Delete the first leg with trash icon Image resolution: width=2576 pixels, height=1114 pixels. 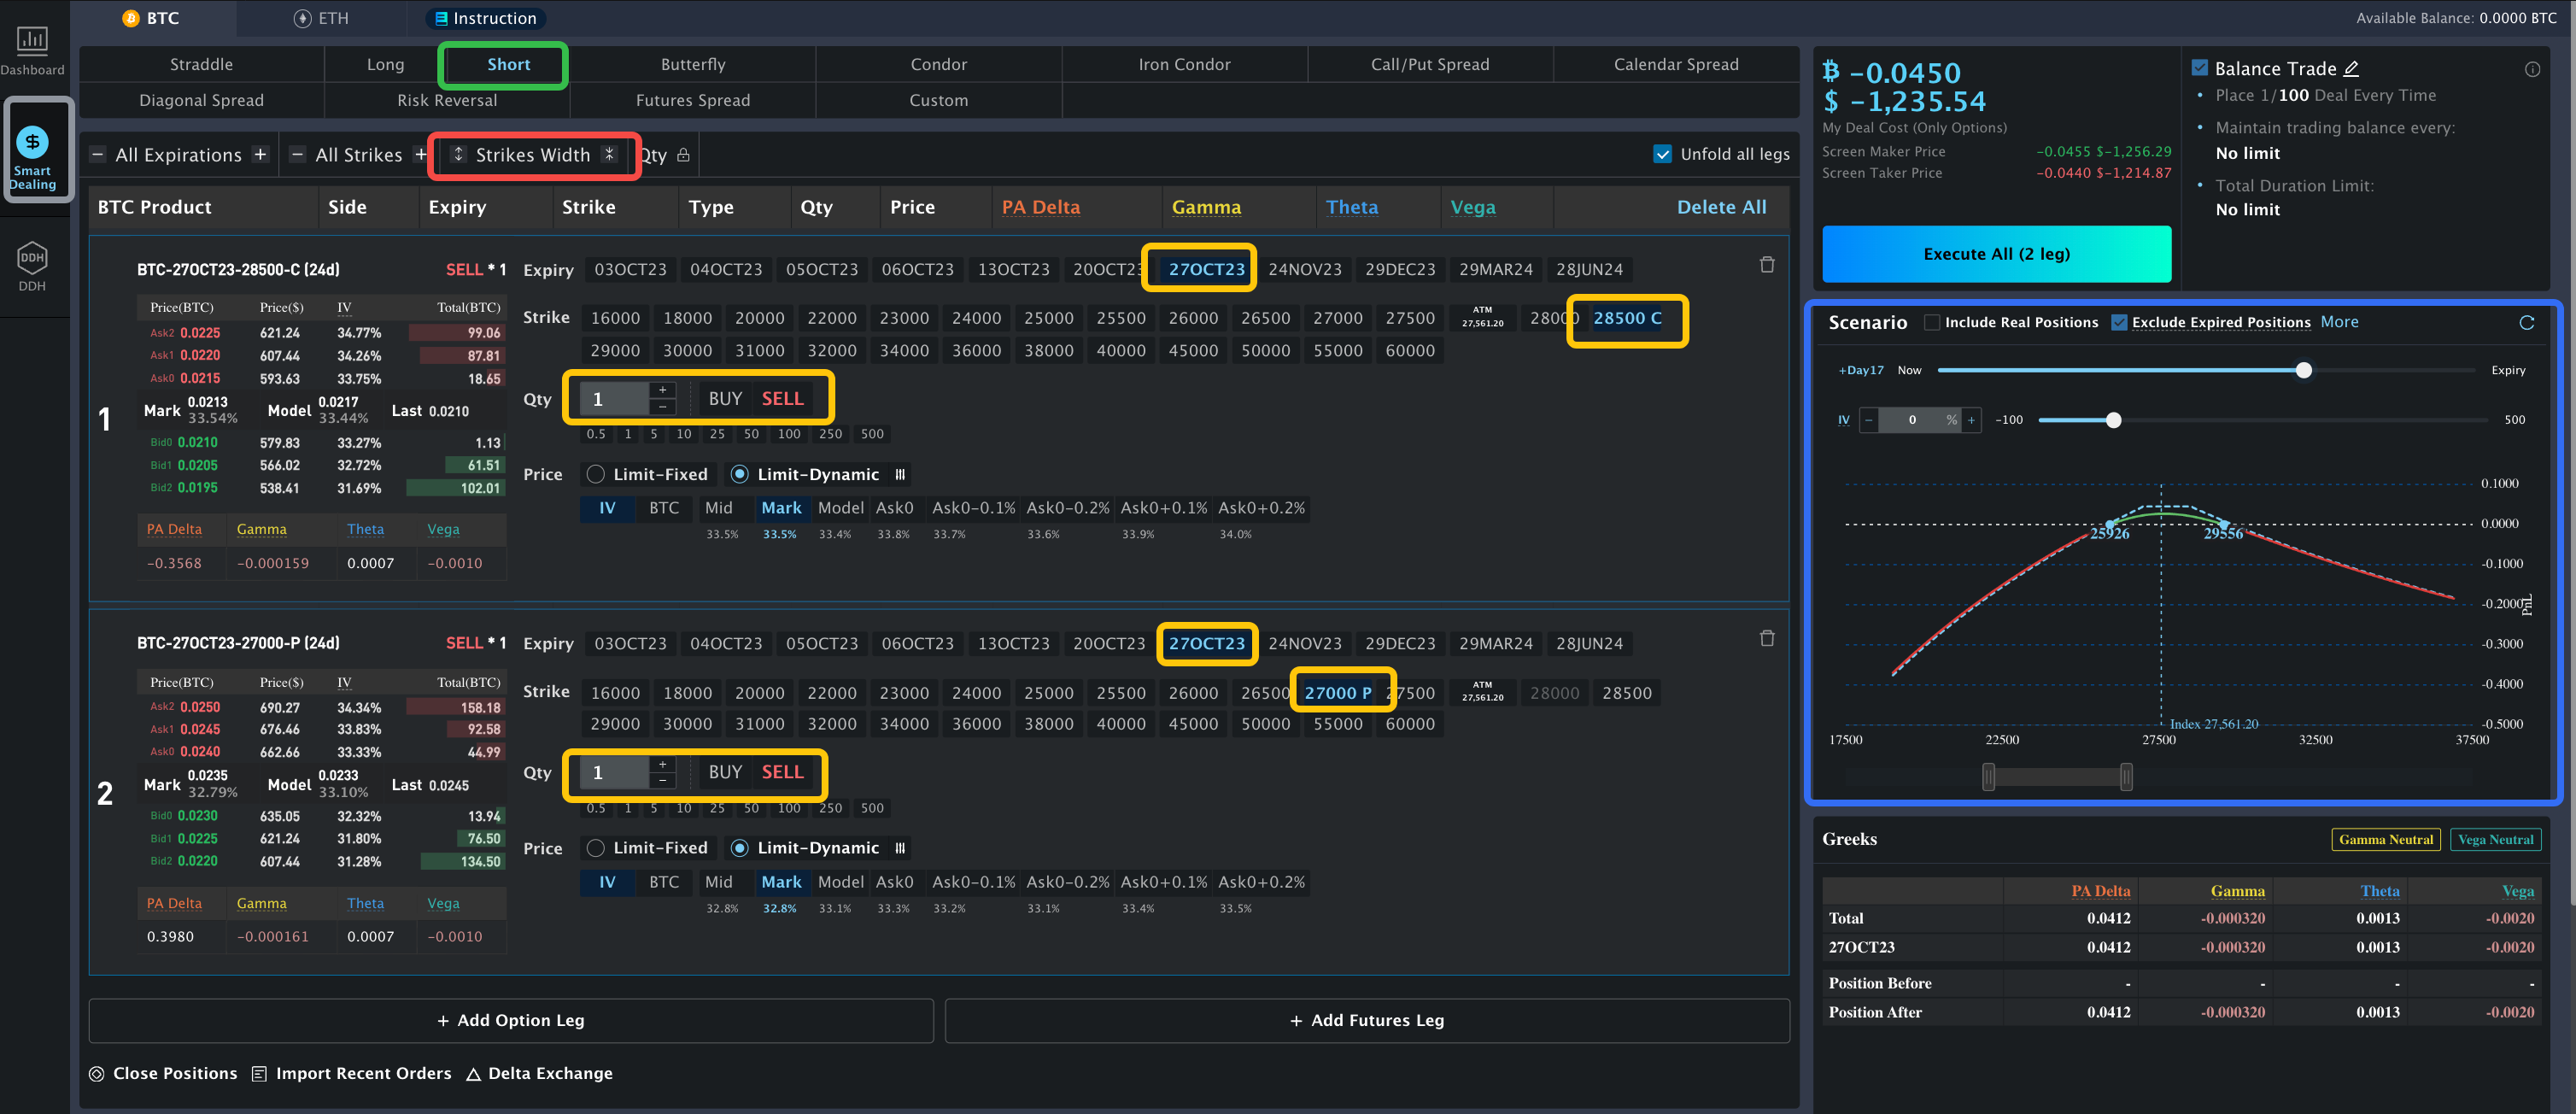1767,265
